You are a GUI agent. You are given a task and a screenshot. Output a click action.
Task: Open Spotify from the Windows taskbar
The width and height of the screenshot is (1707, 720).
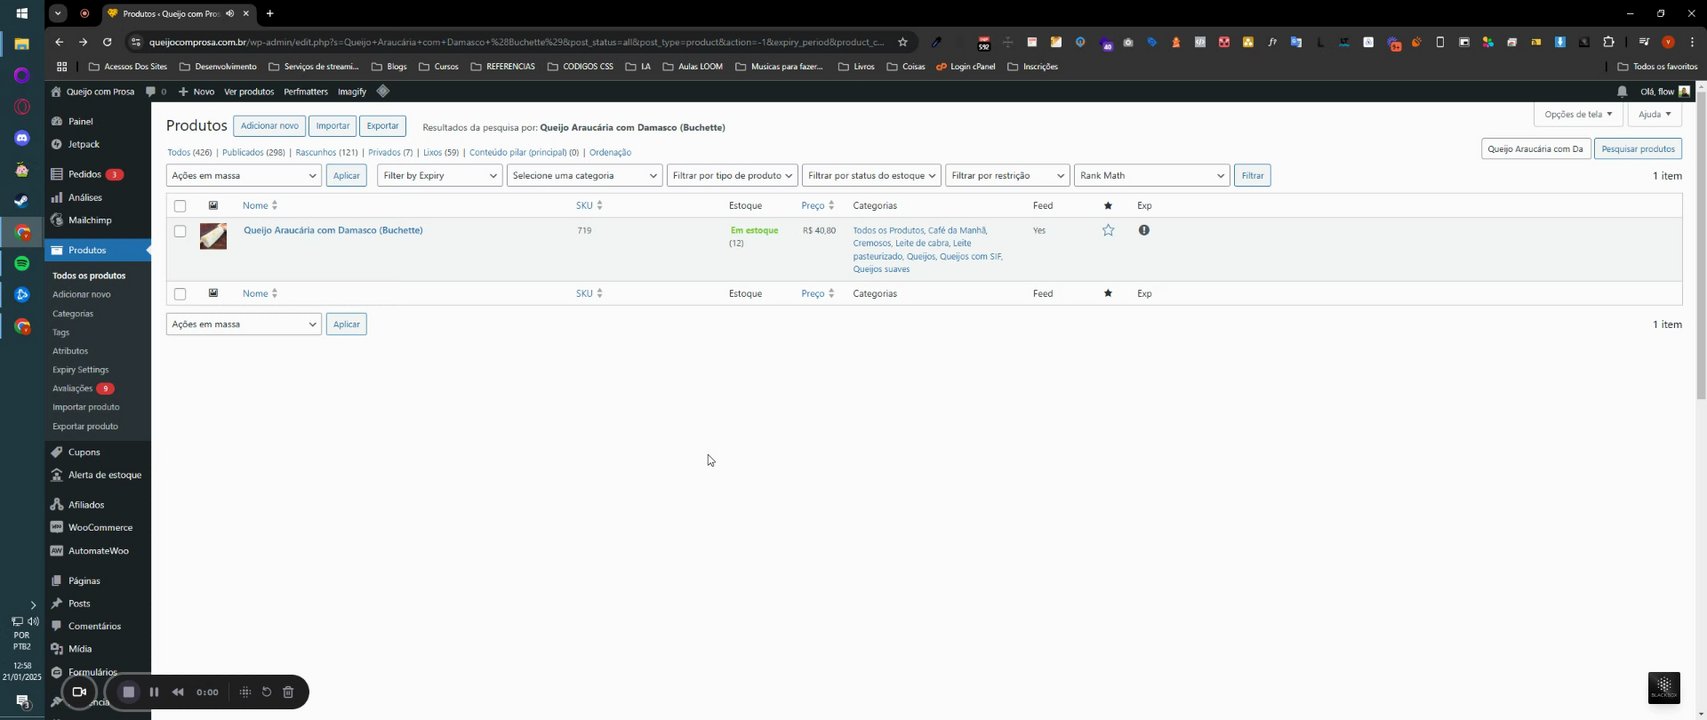pyautogui.click(x=22, y=264)
